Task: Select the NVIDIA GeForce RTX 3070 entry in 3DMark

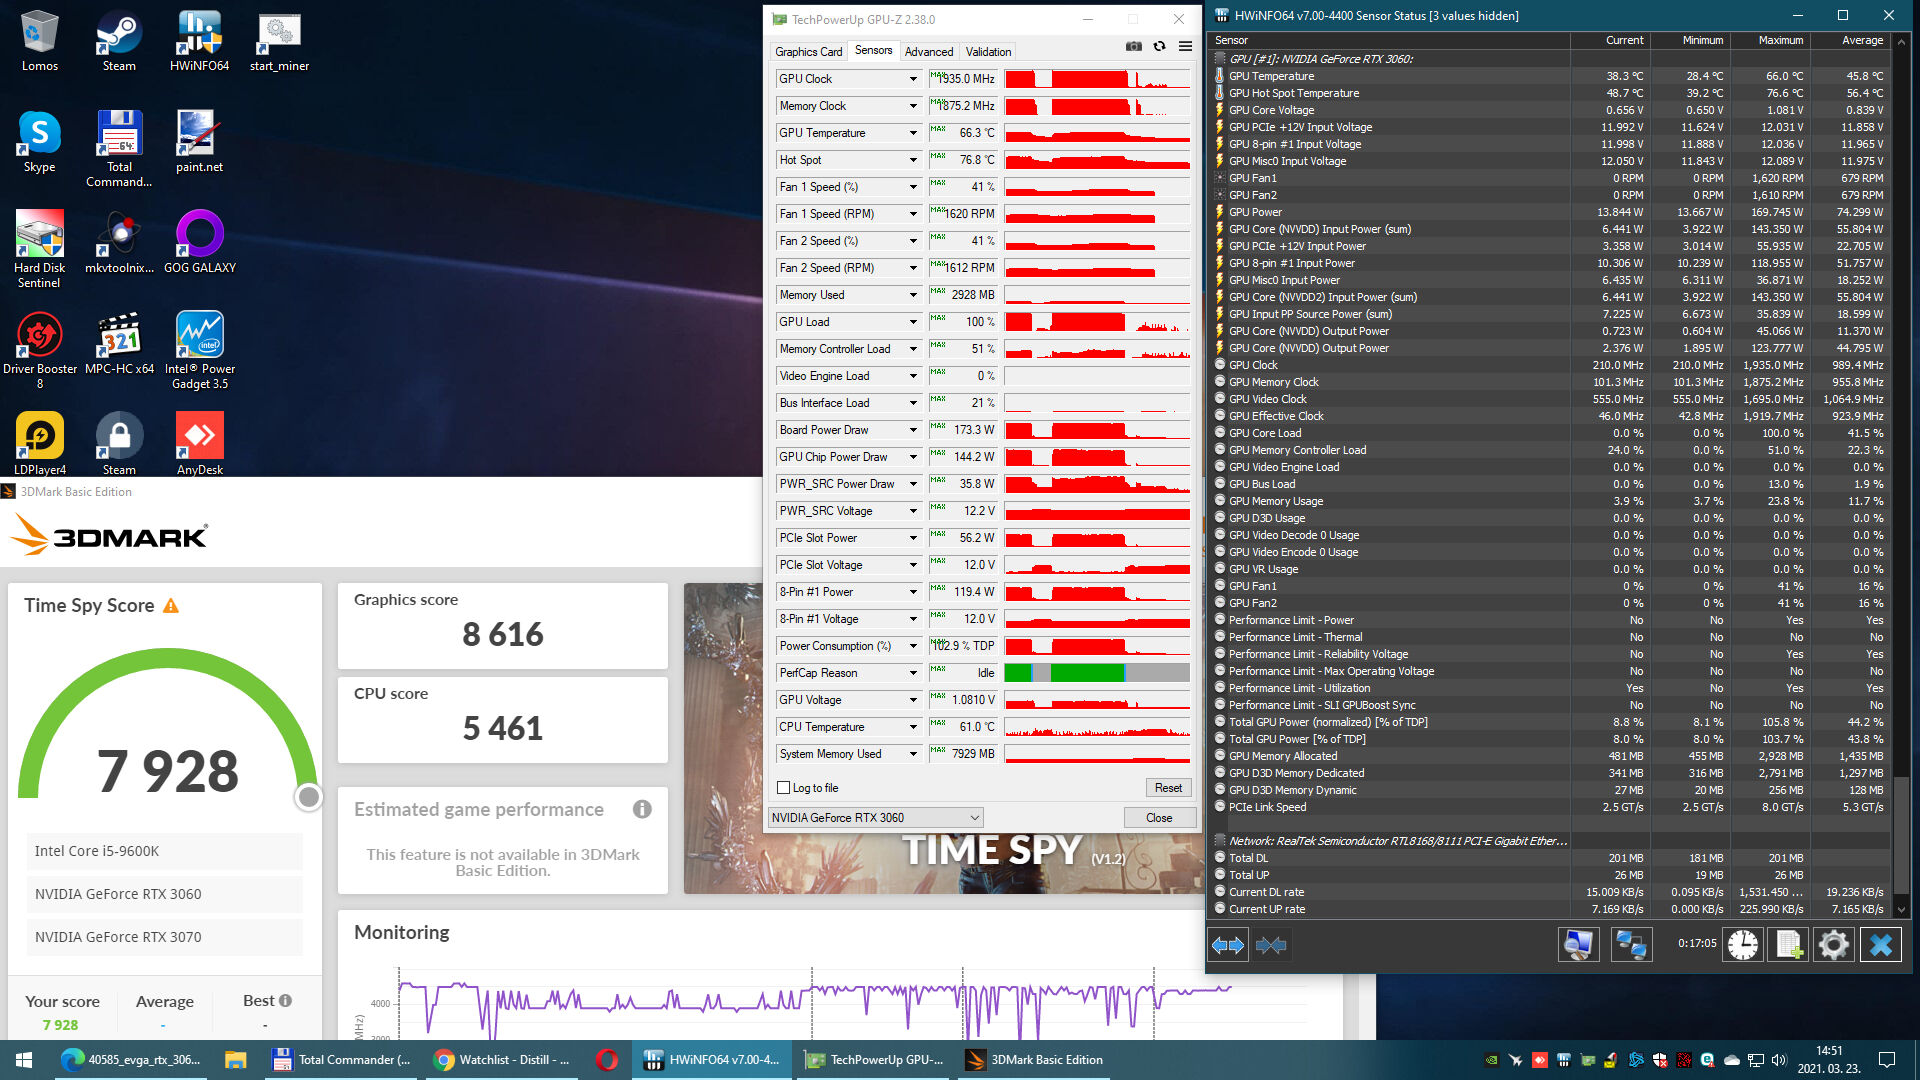Action: pyautogui.click(x=164, y=937)
